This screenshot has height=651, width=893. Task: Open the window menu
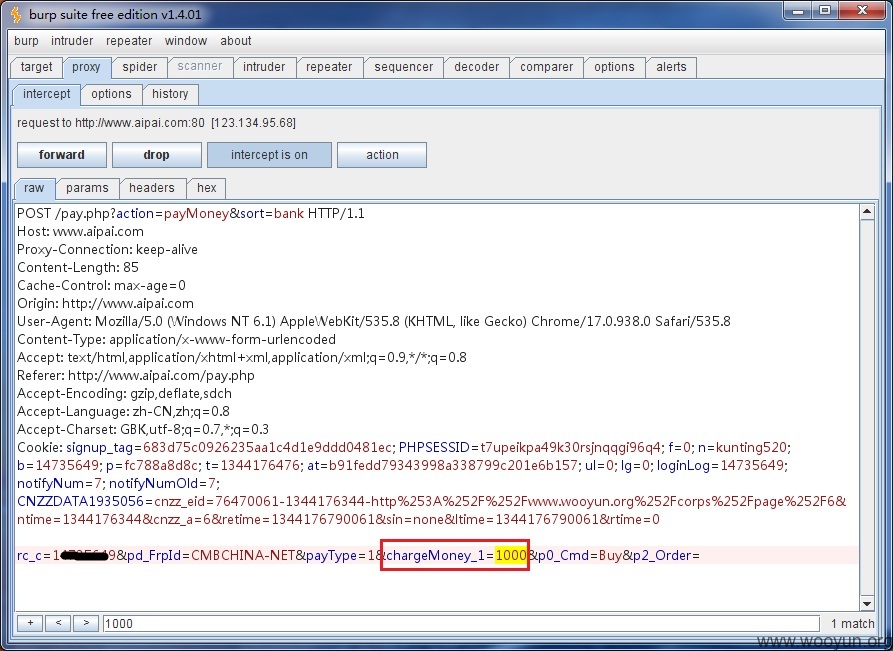click(x=186, y=41)
